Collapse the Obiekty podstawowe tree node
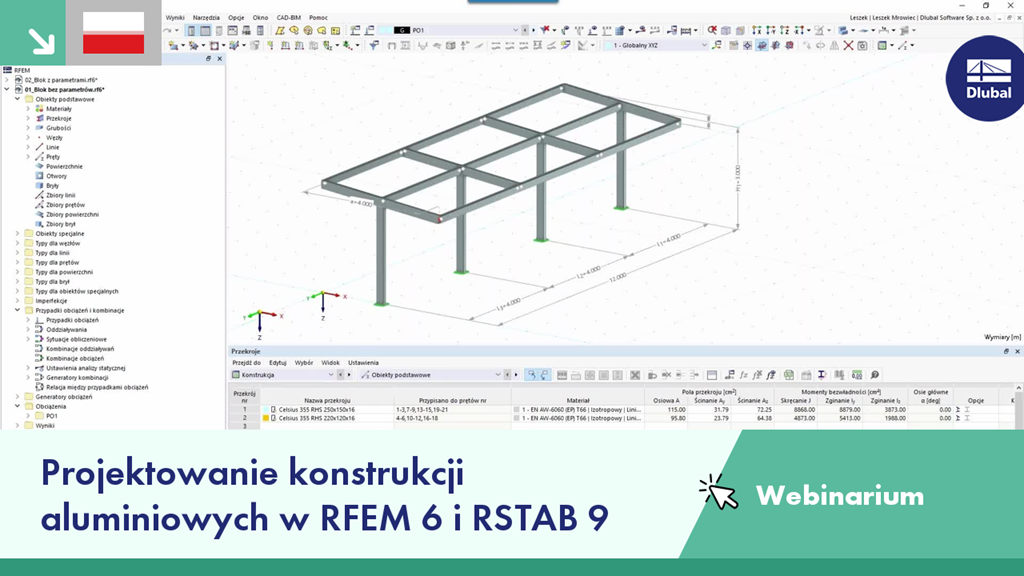The height and width of the screenshot is (576, 1024). [x=18, y=99]
